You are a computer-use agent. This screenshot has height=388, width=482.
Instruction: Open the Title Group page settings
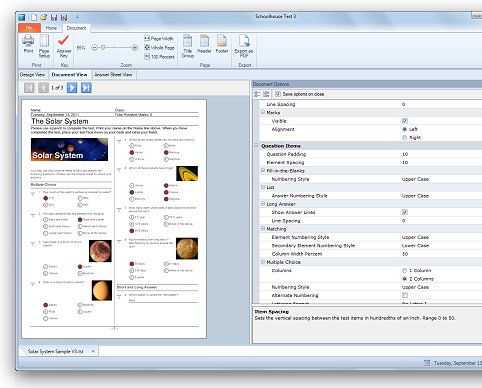point(188,46)
